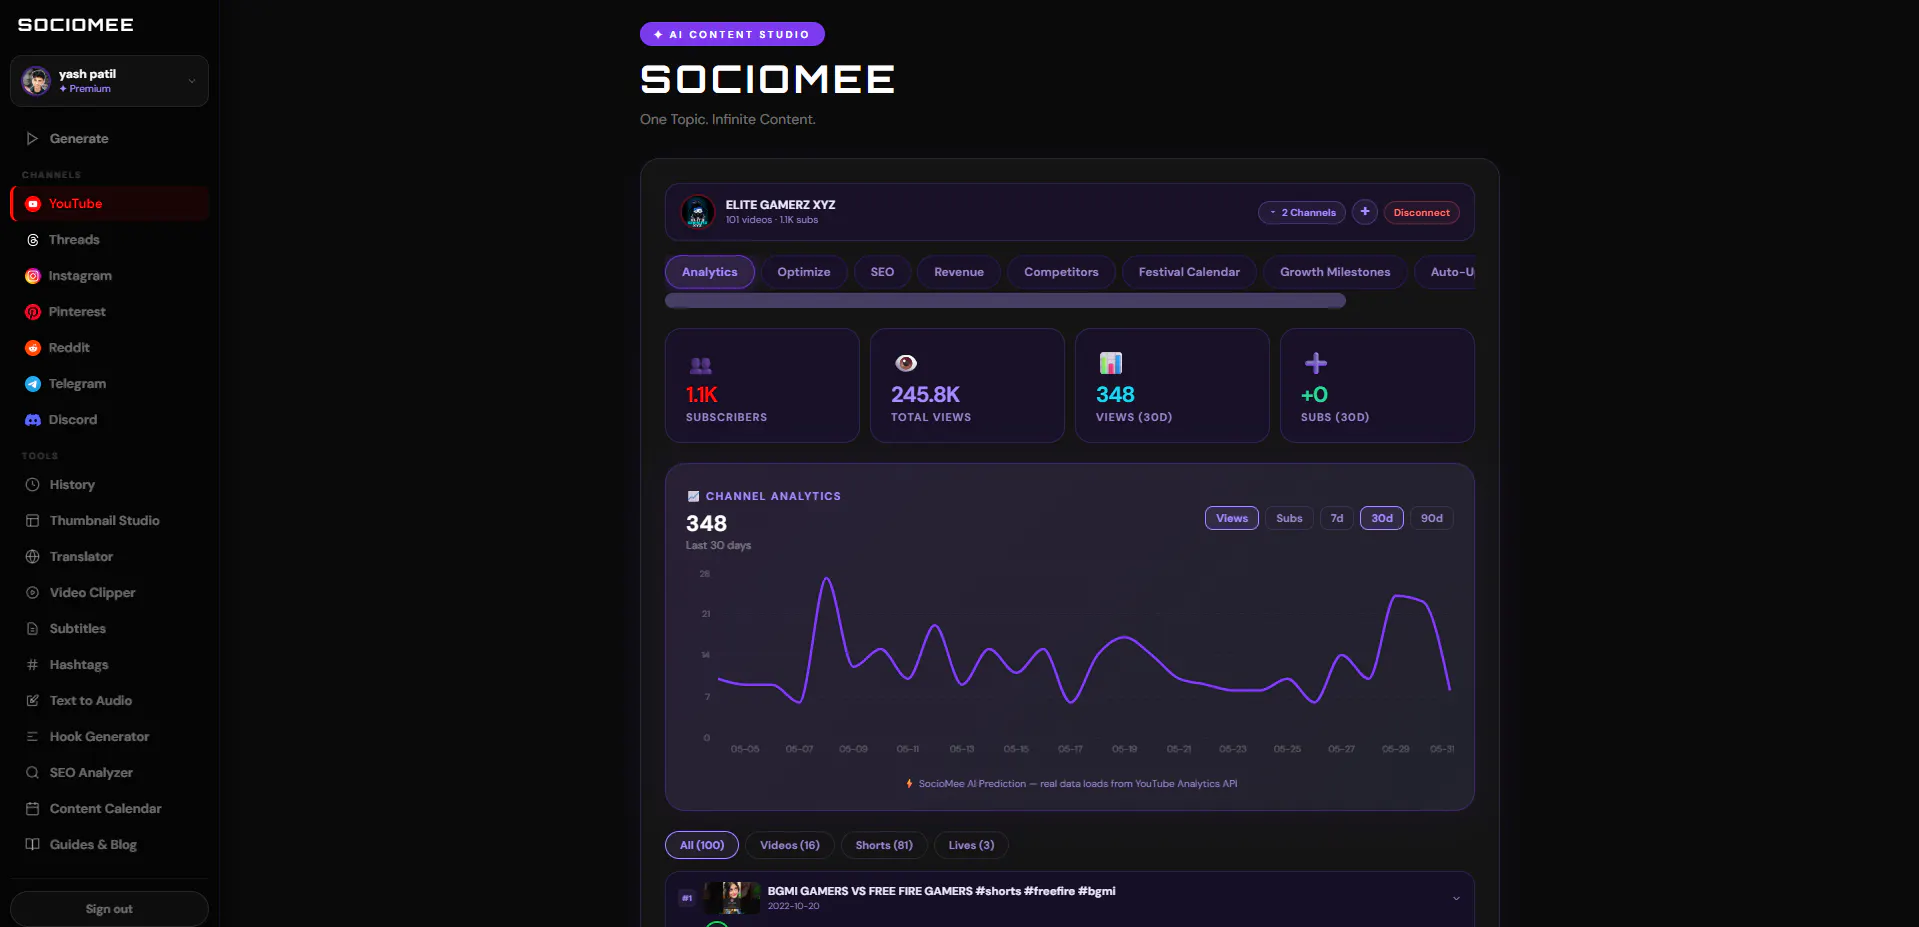The height and width of the screenshot is (927, 1919).
Task: Click the History clock icon
Action: click(32, 485)
